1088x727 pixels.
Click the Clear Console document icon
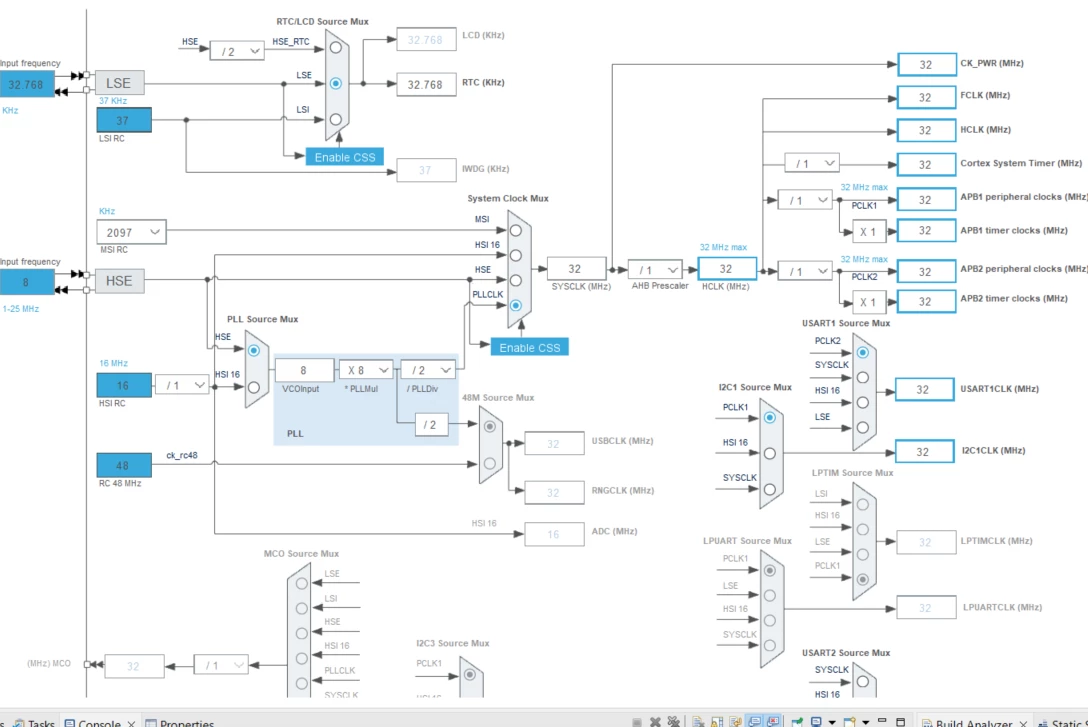click(x=698, y=722)
